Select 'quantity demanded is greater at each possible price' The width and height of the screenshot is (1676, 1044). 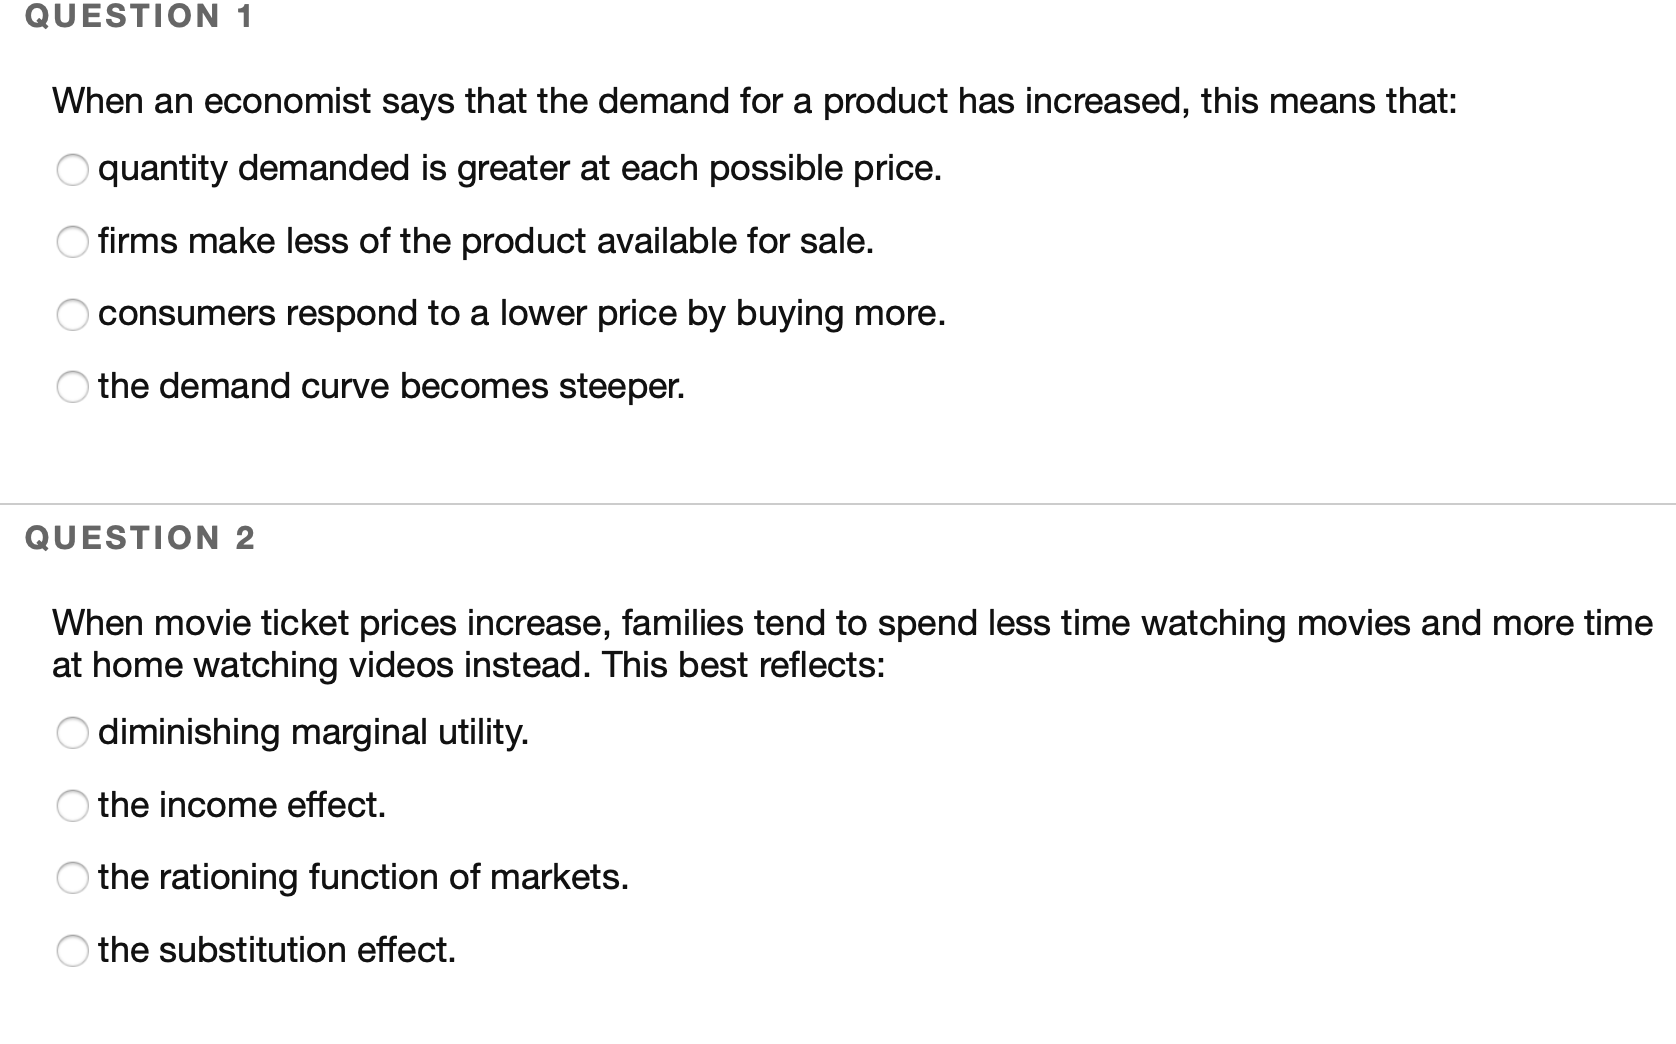pos(73,170)
